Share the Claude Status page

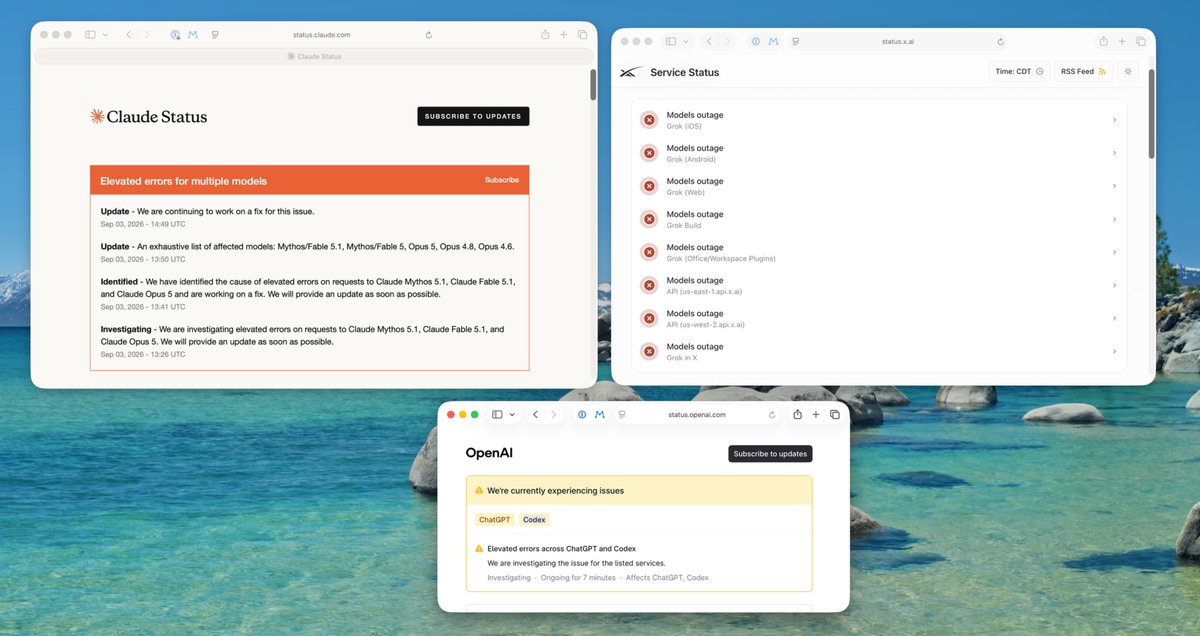point(545,34)
